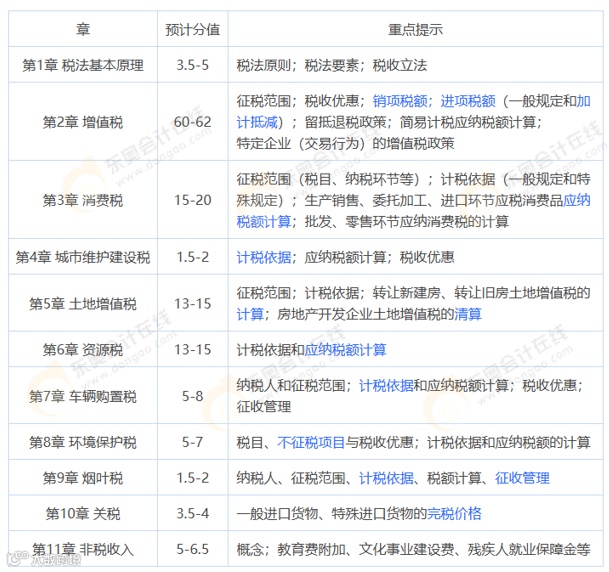Screen dimensions: 609x572
Task: Select the 章 column header
Action: (x=83, y=29)
